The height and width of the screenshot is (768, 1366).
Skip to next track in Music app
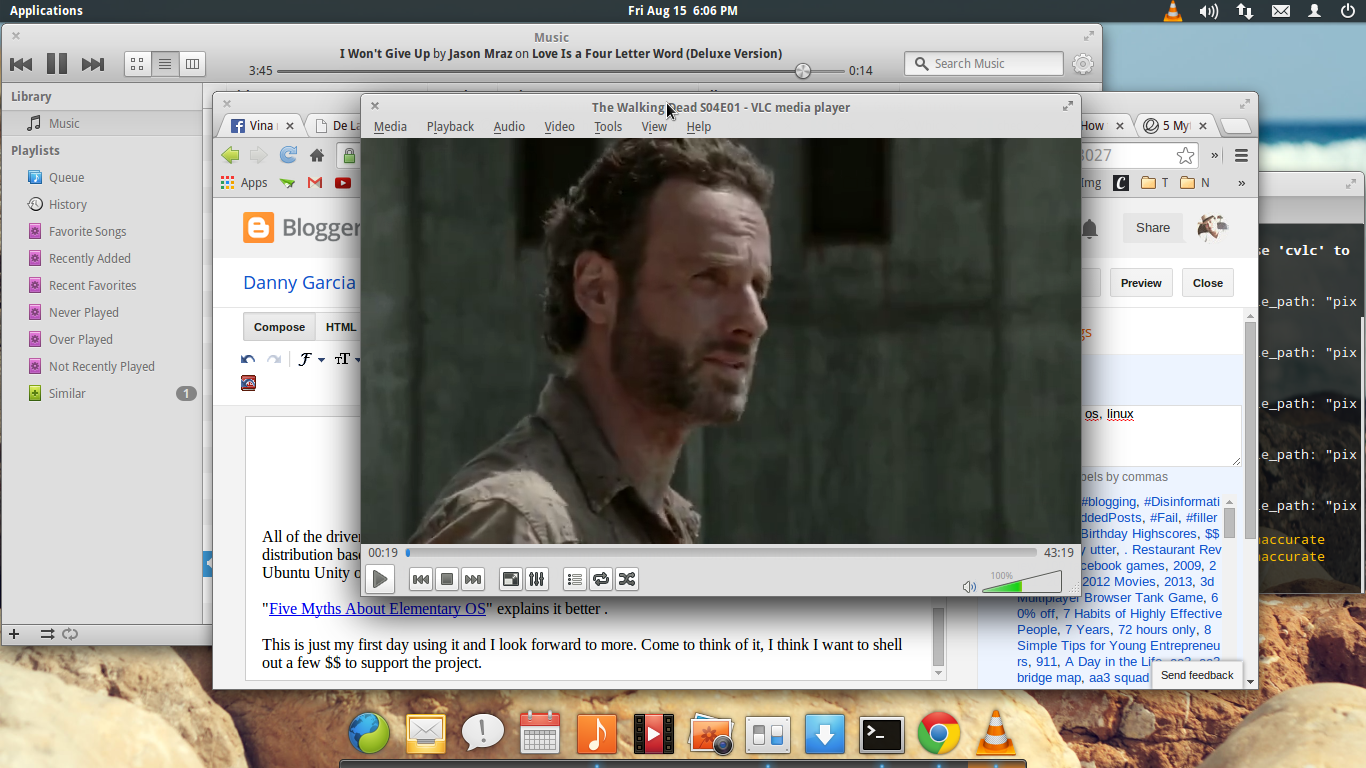pos(93,64)
